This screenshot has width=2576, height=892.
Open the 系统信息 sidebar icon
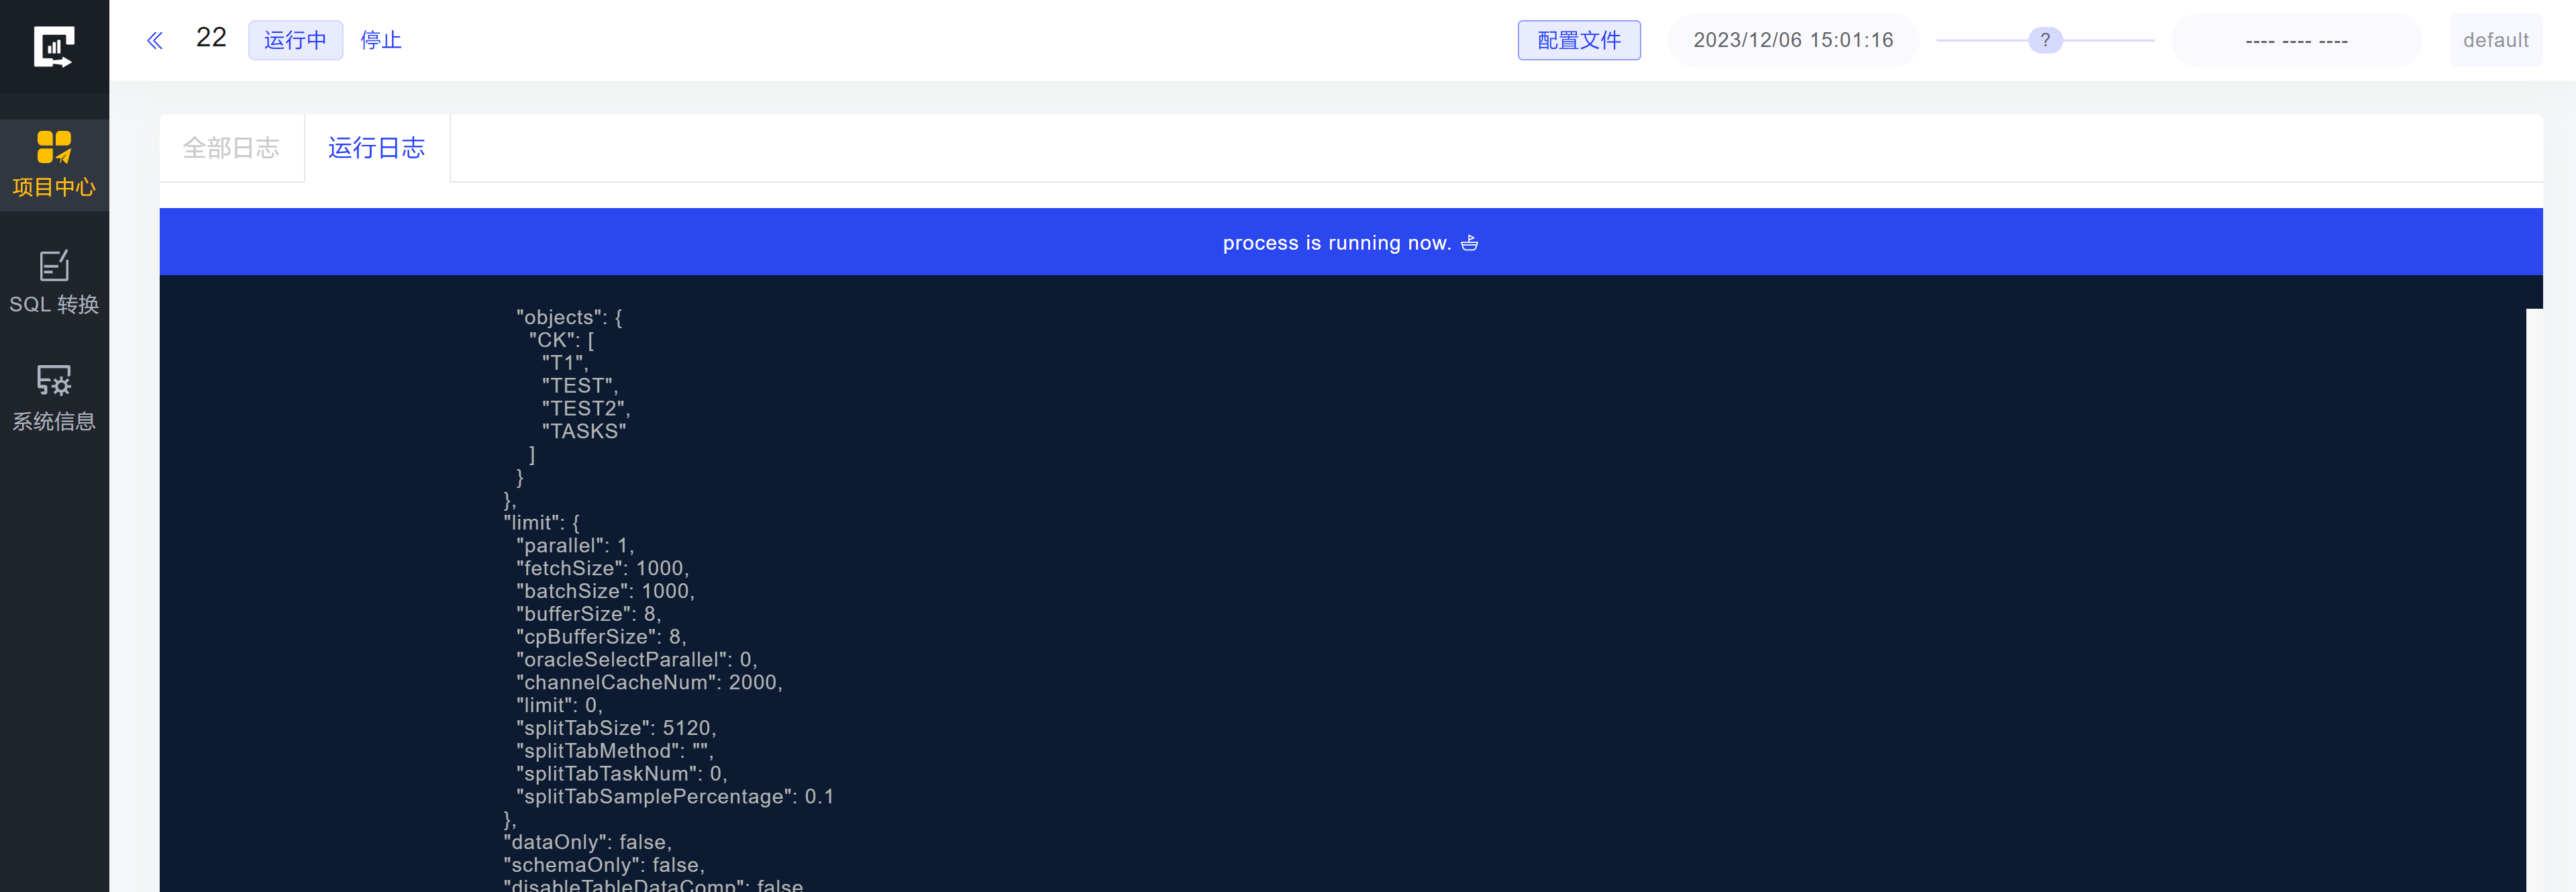click(54, 380)
